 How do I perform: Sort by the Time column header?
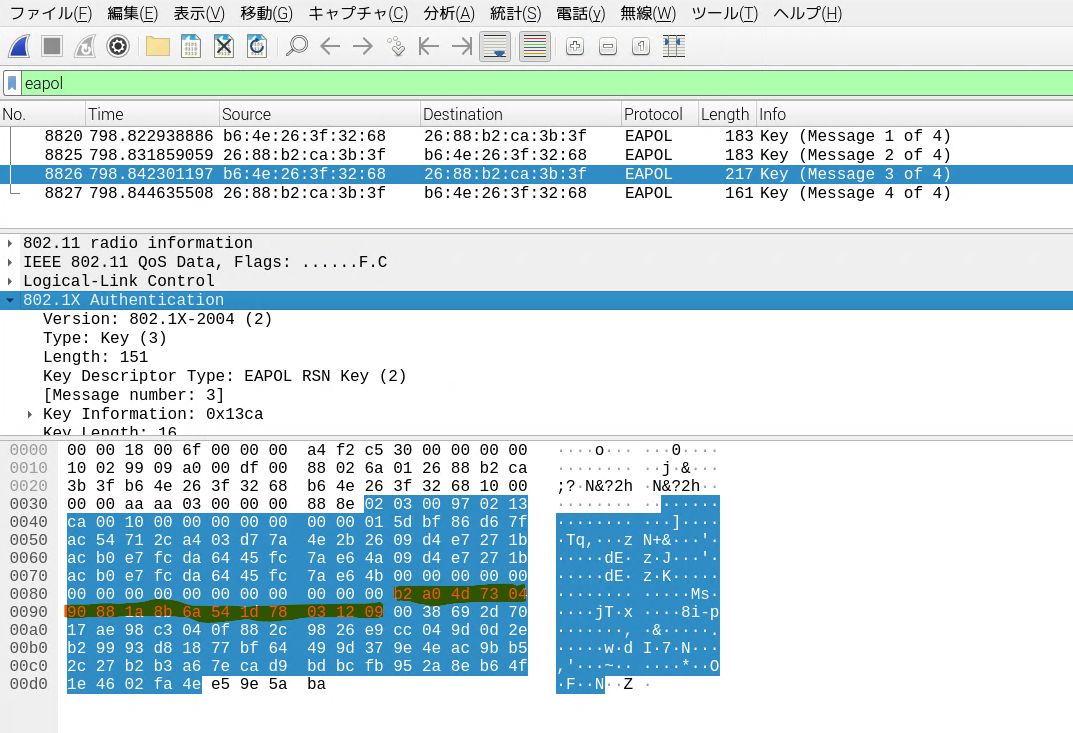click(152, 114)
